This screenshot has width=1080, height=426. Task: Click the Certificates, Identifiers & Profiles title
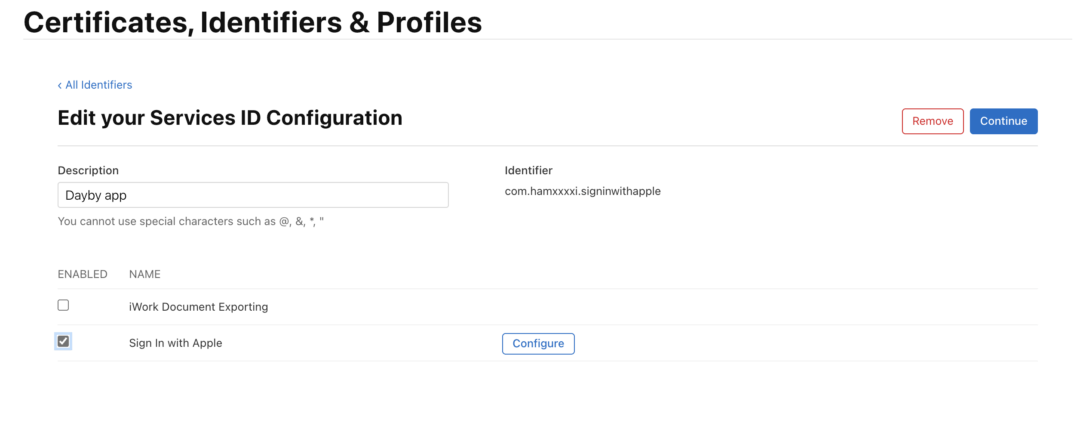click(253, 22)
